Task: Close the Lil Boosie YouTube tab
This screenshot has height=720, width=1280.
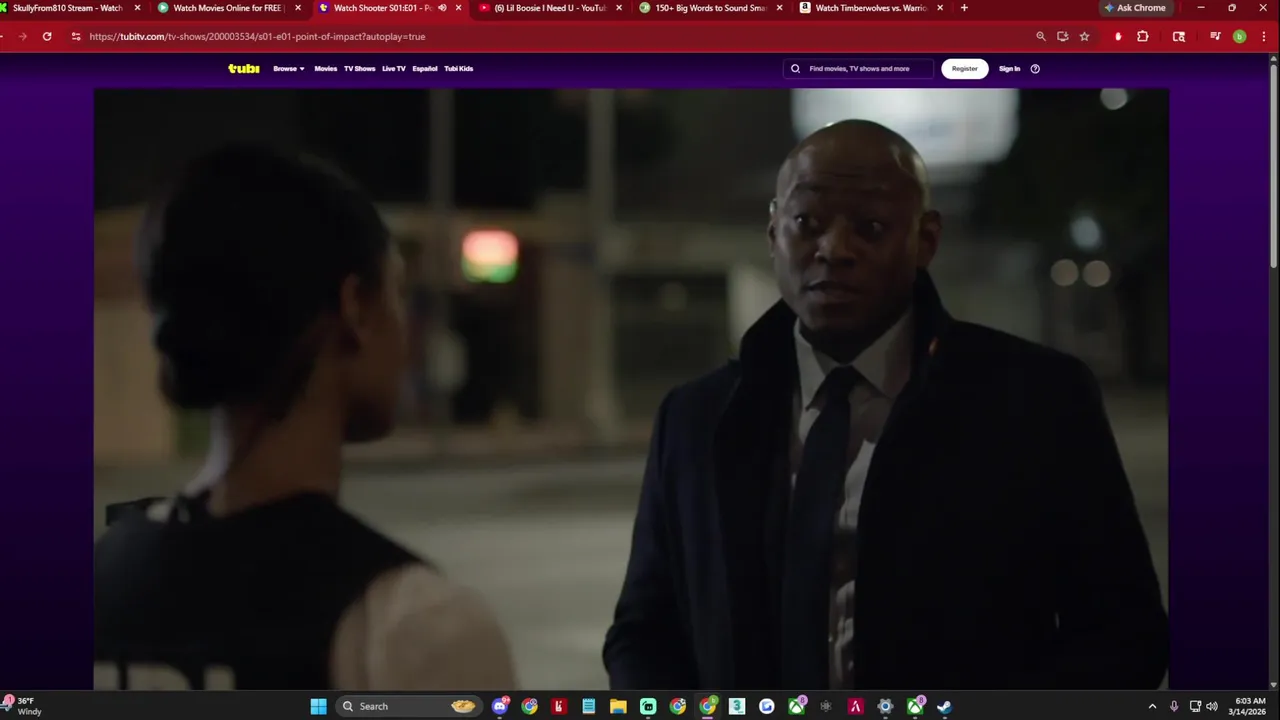Action: click(x=619, y=8)
